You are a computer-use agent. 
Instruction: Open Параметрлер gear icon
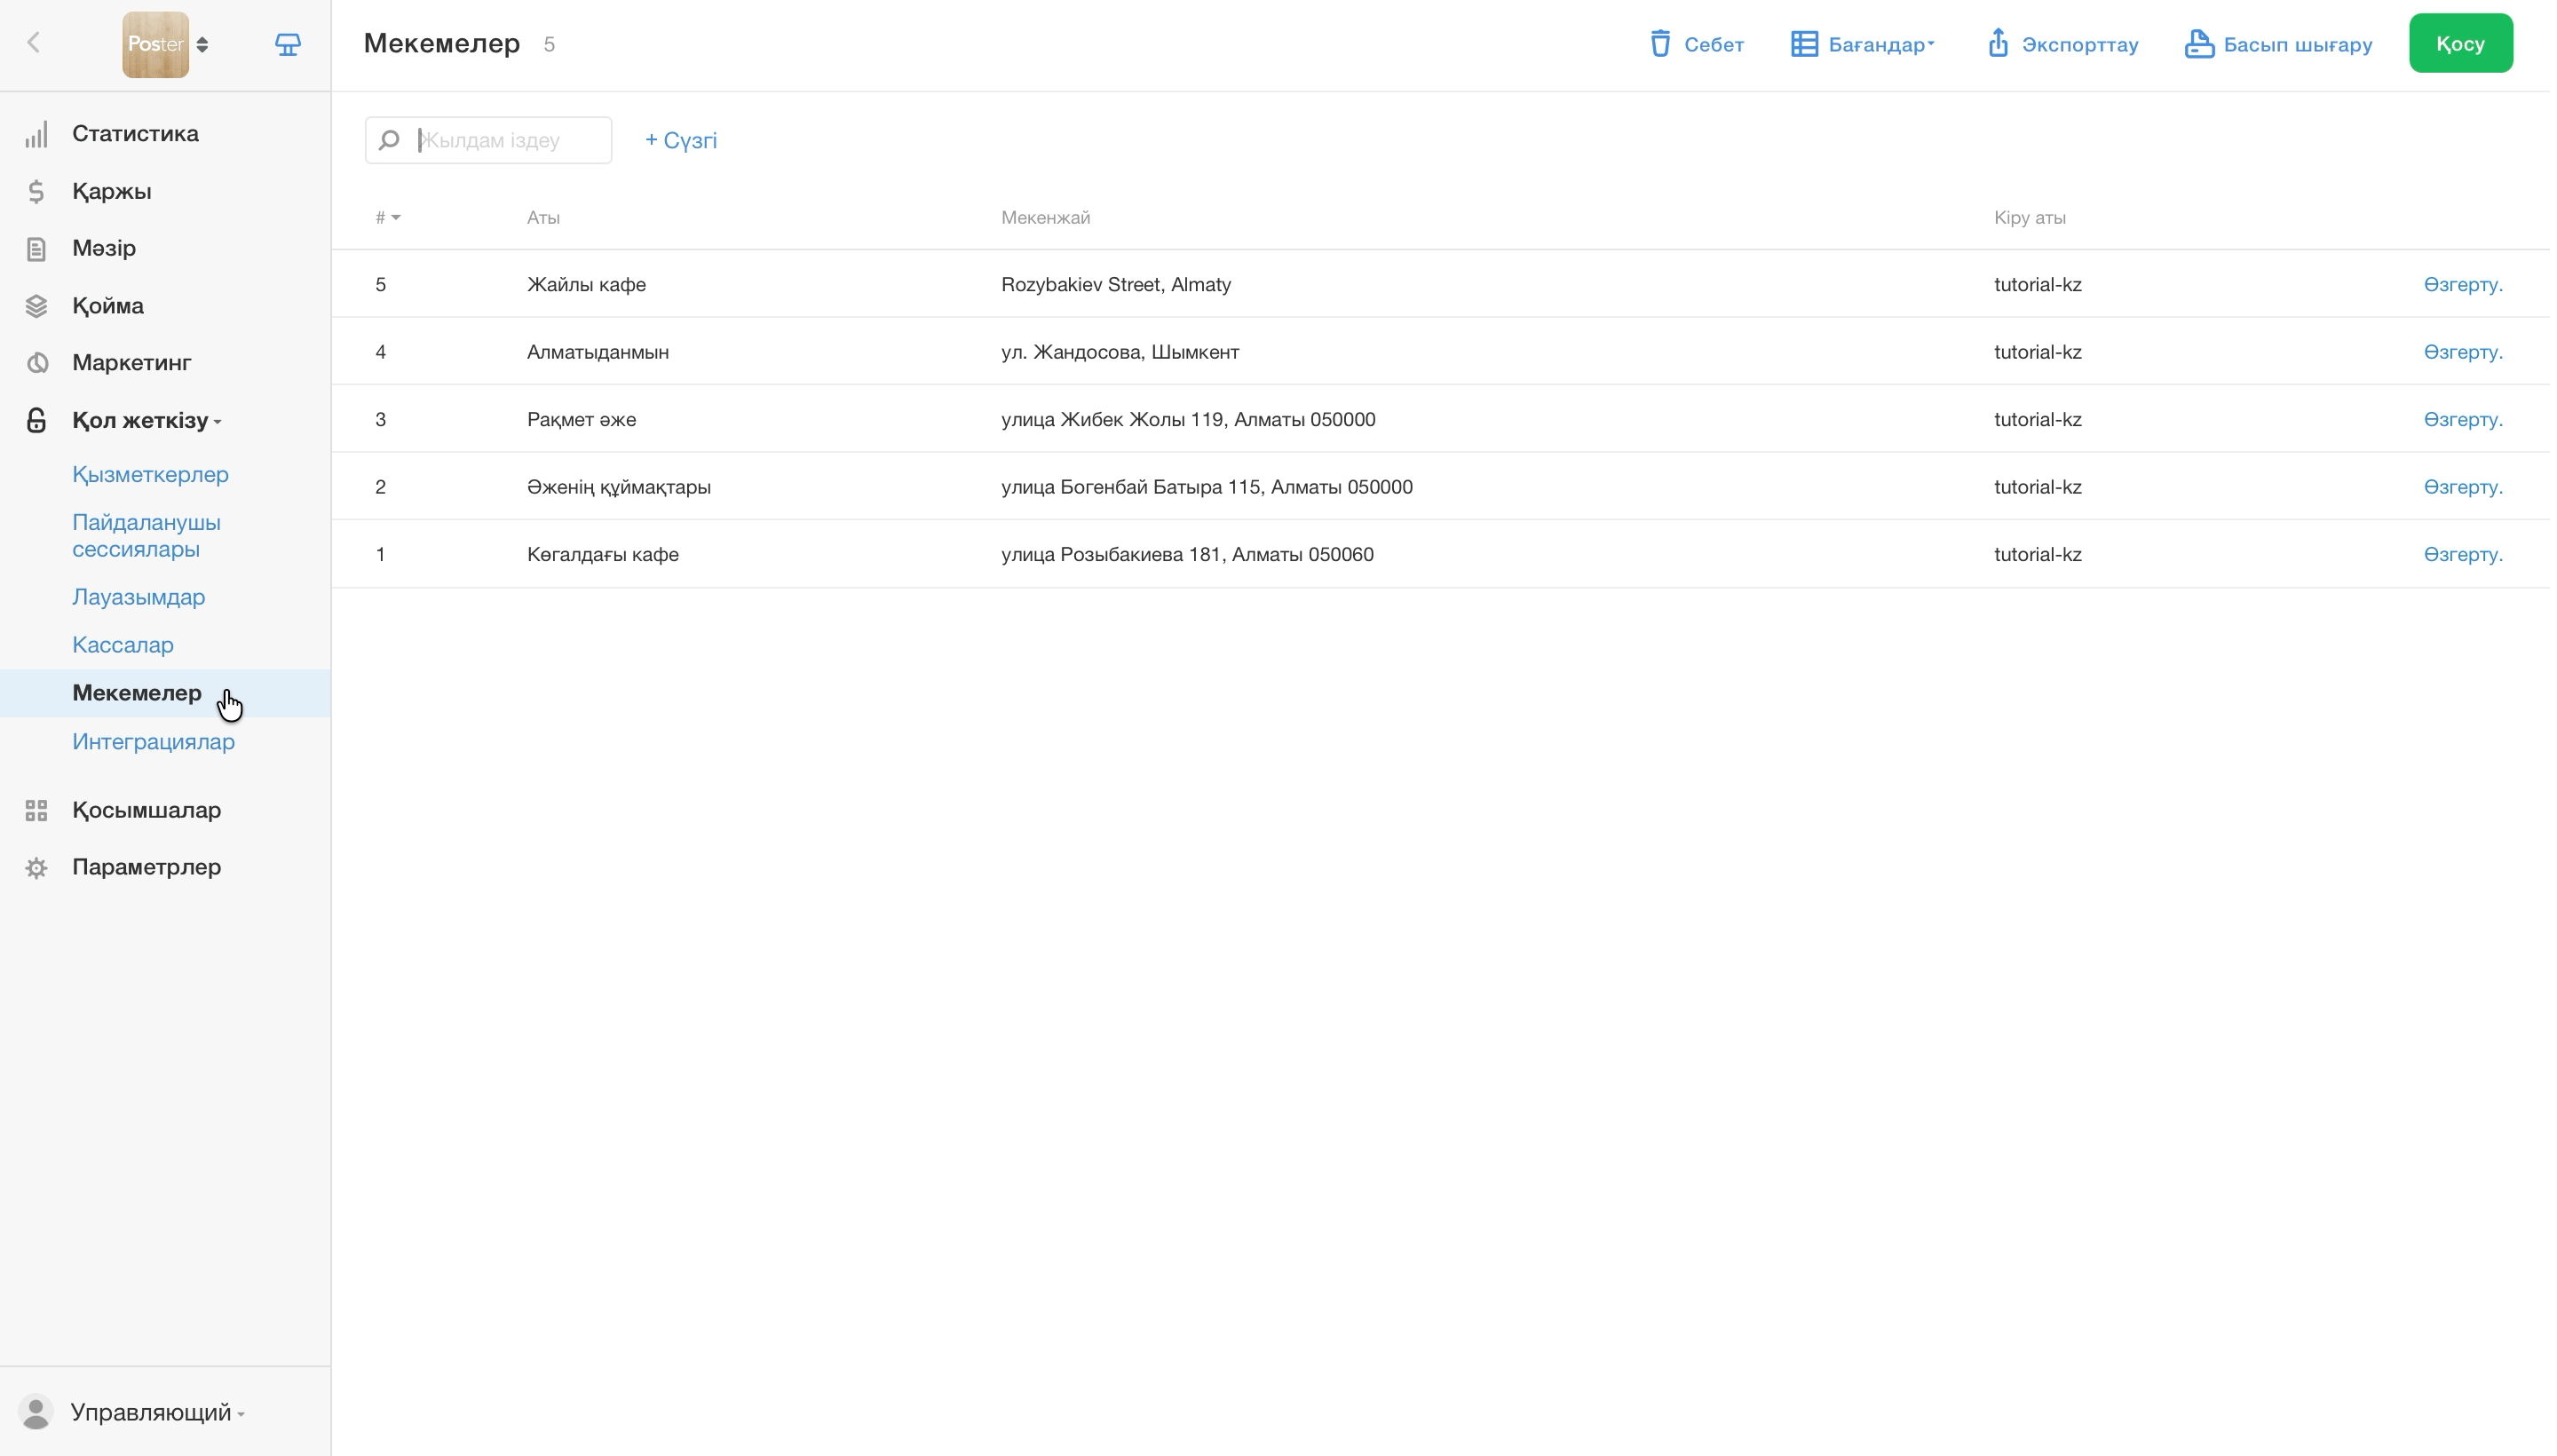tap(36, 868)
